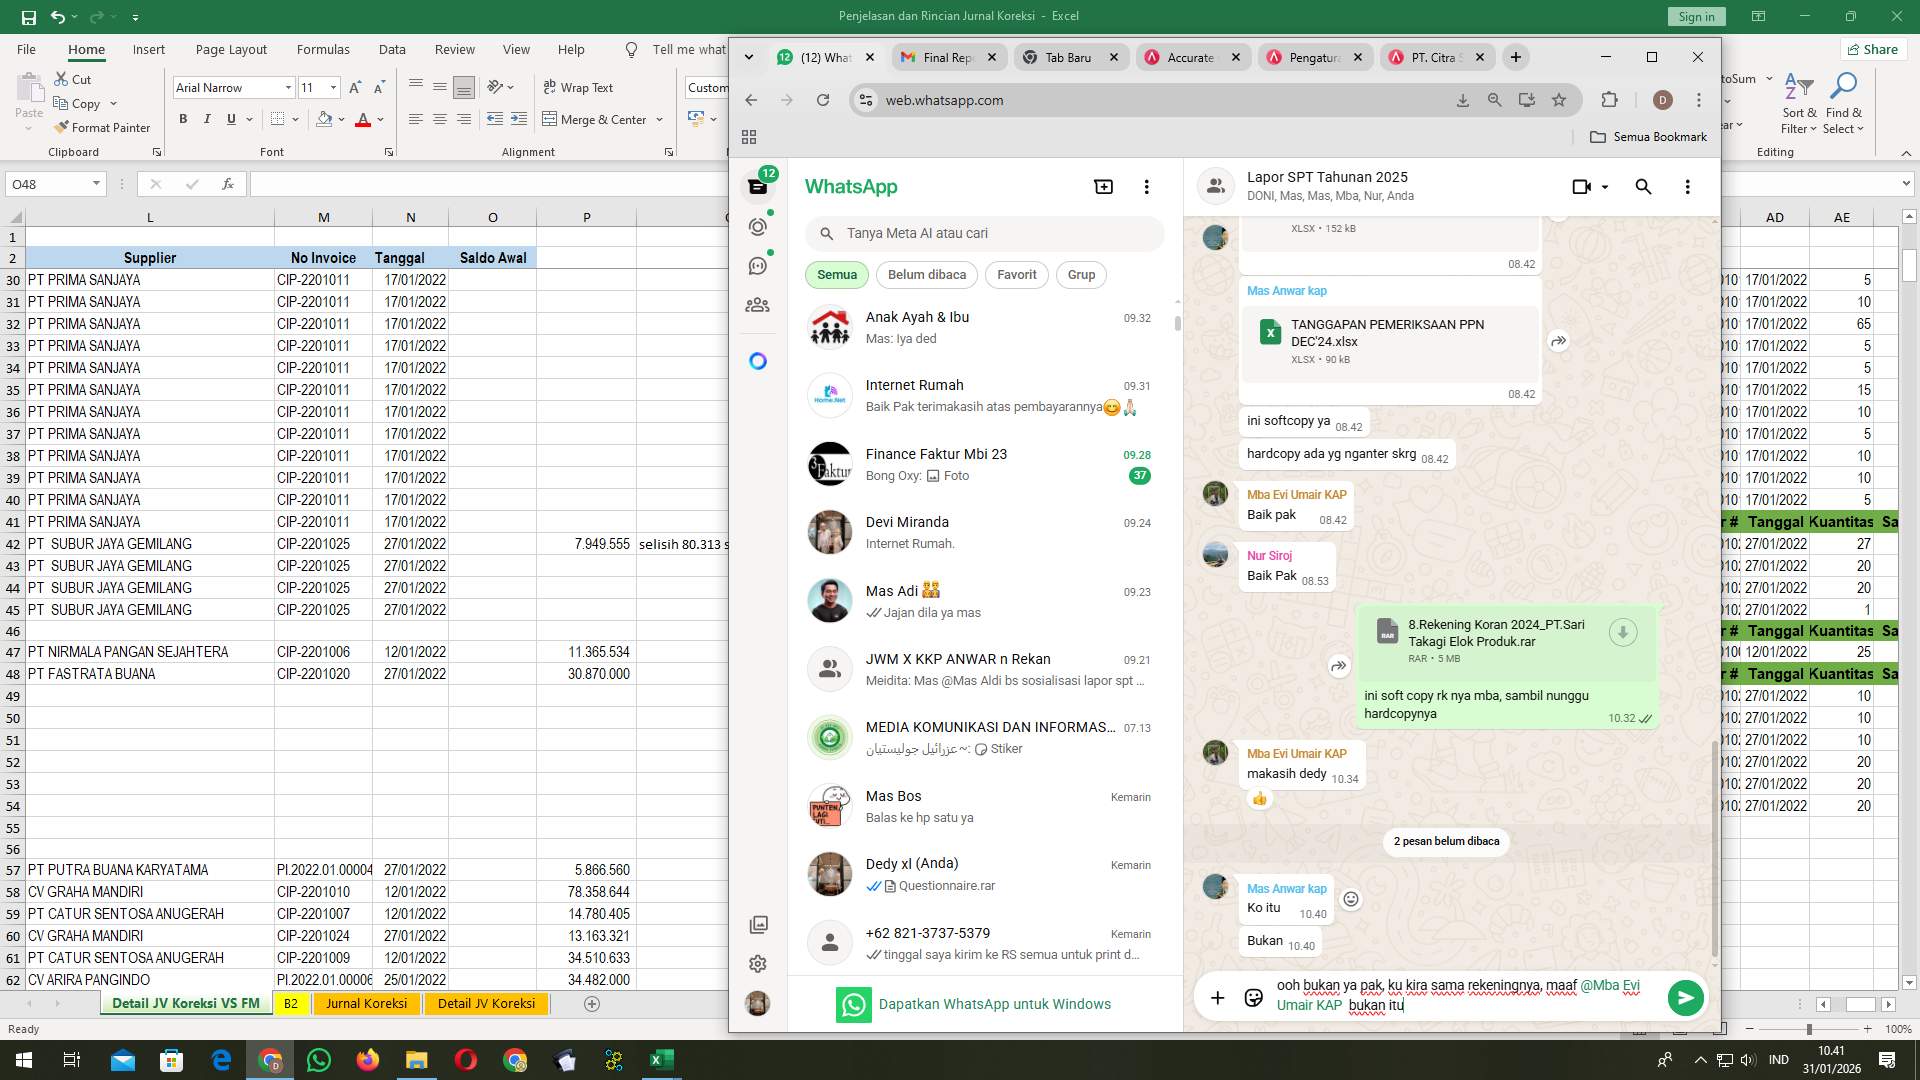Select Format Painter in Excel
Screen dimensions: 1920x1080
(x=103, y=127)
